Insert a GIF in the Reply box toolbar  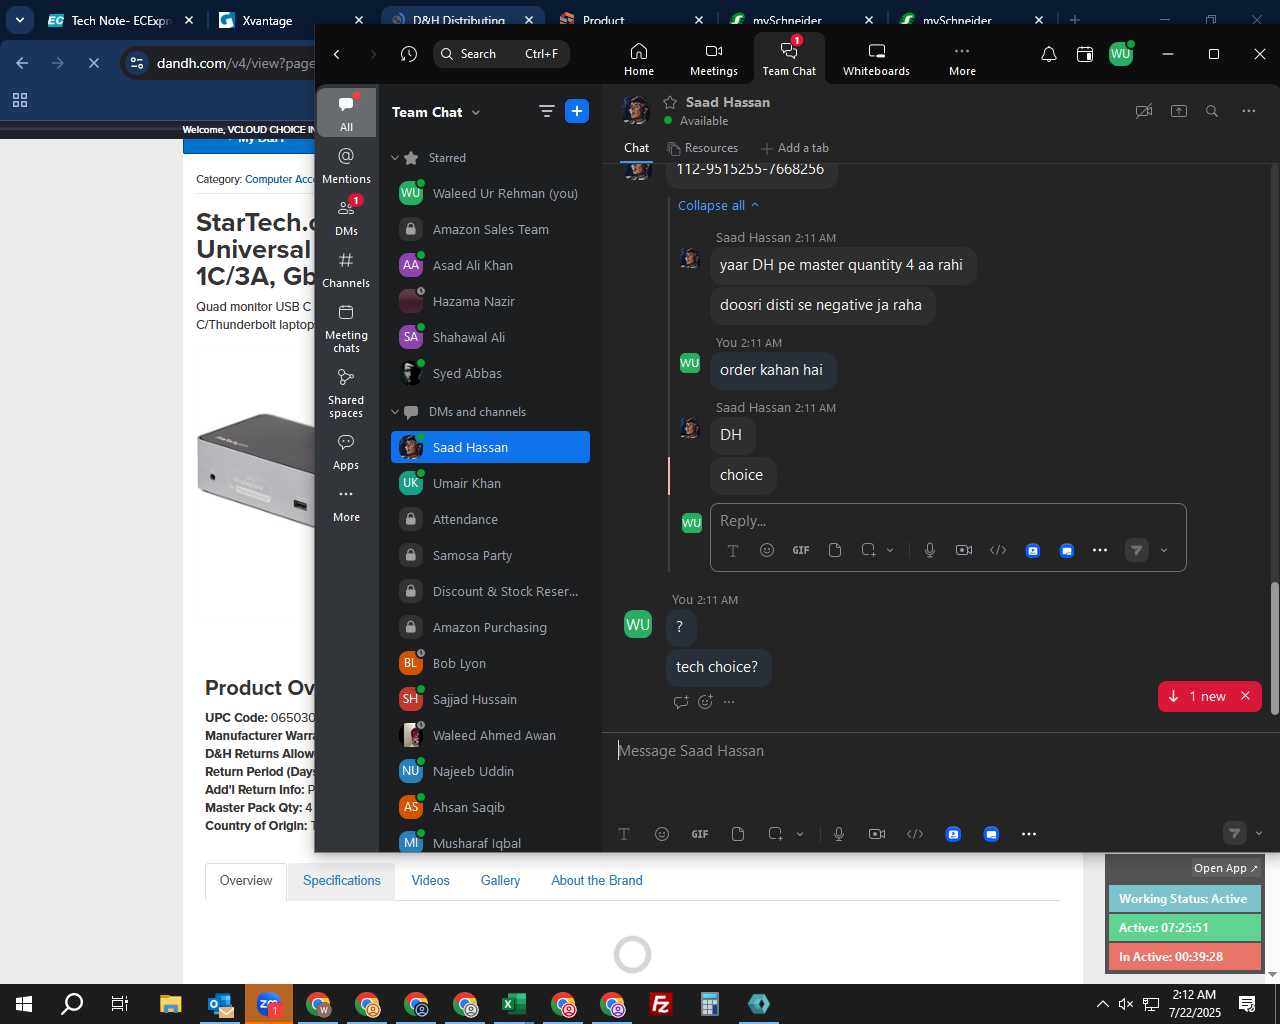tap(801, 550)
